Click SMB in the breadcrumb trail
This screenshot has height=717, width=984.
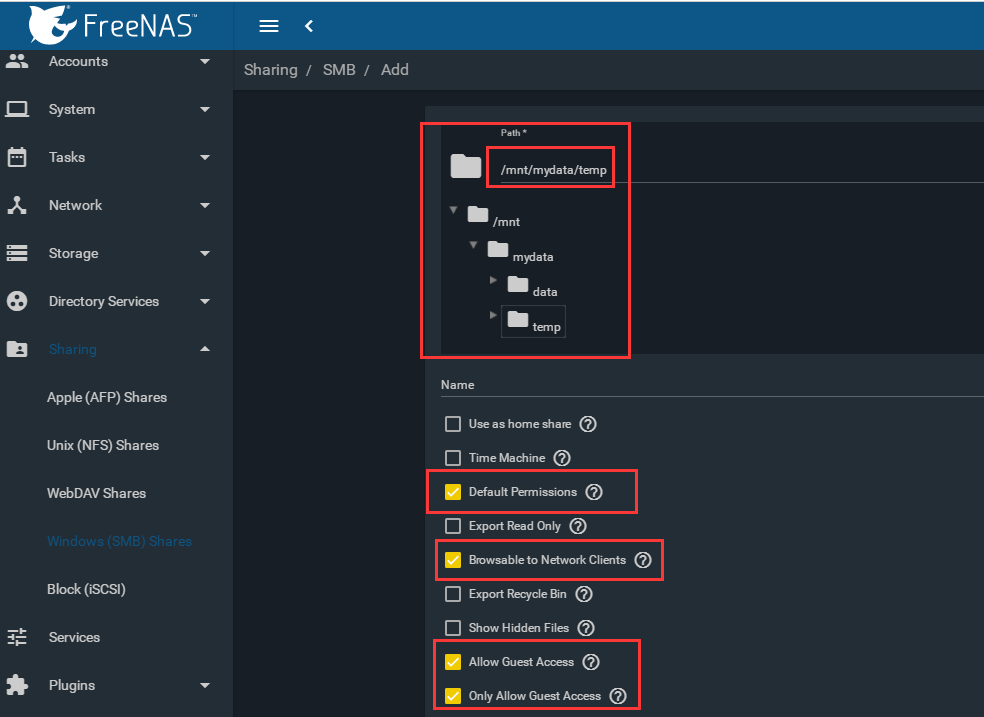[338, 70]
